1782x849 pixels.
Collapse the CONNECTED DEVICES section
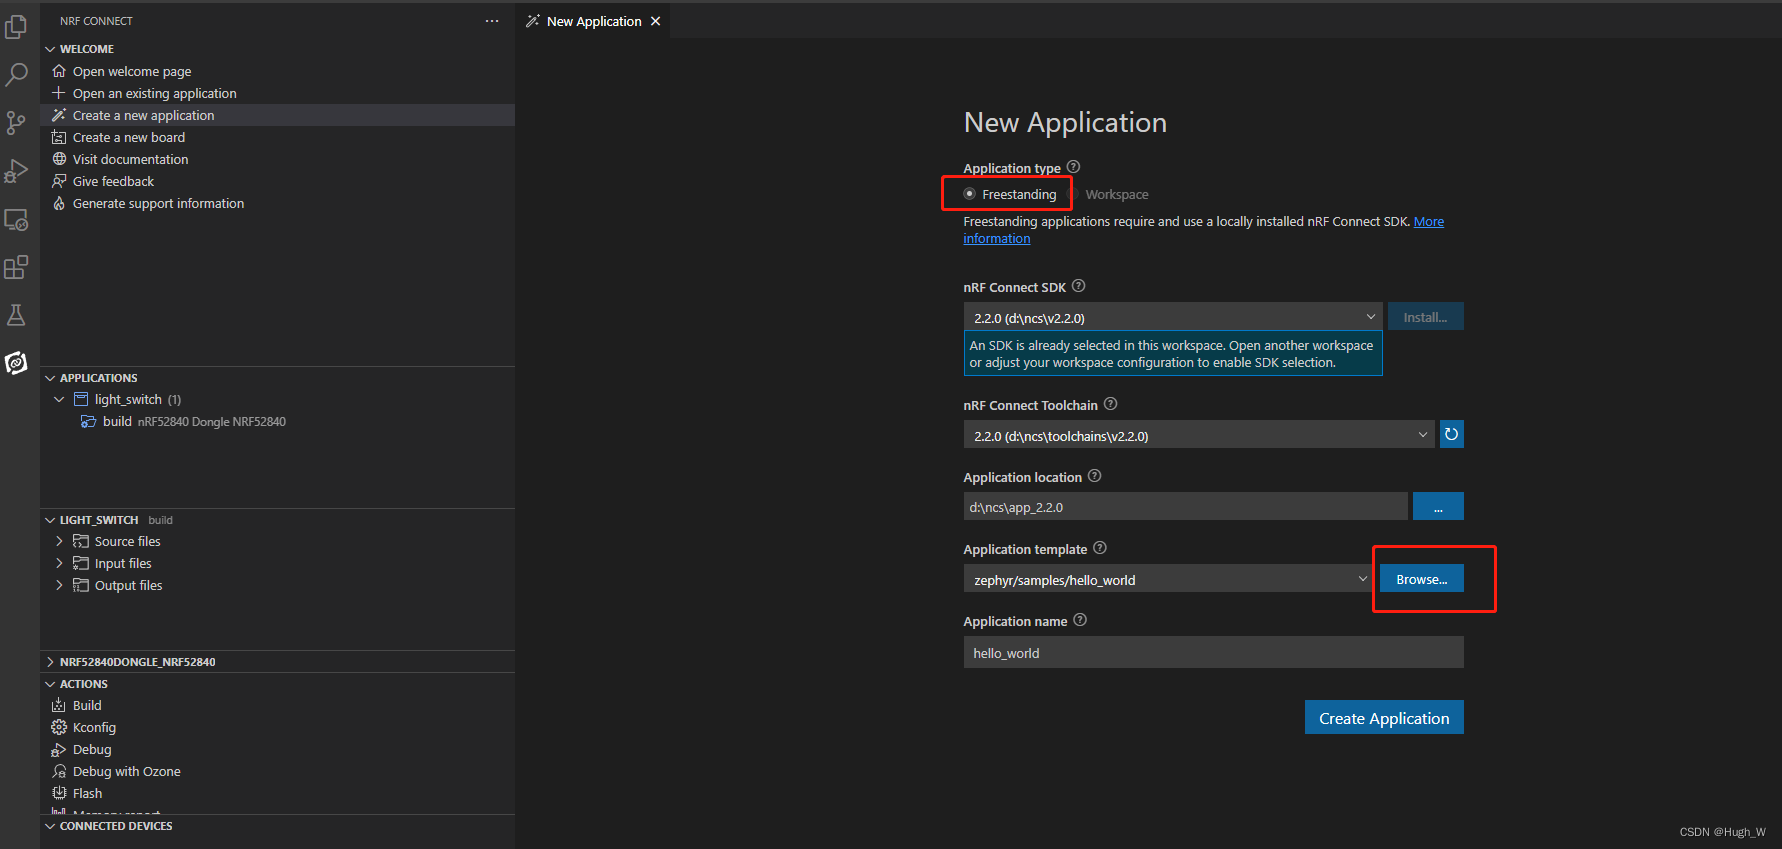tap(50, 826)
